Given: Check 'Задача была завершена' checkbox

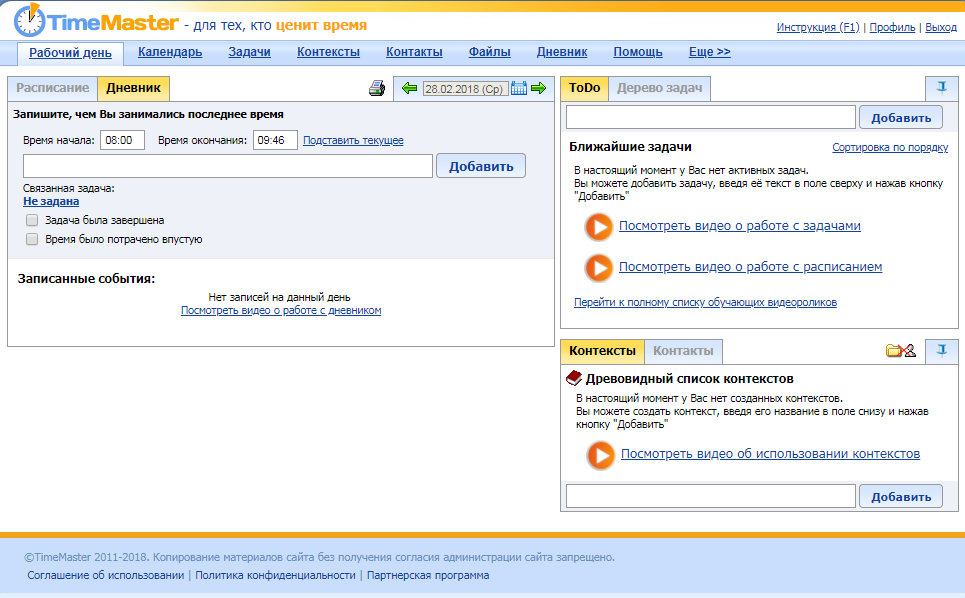Looking at the screenshot, I should coord(33,220).
